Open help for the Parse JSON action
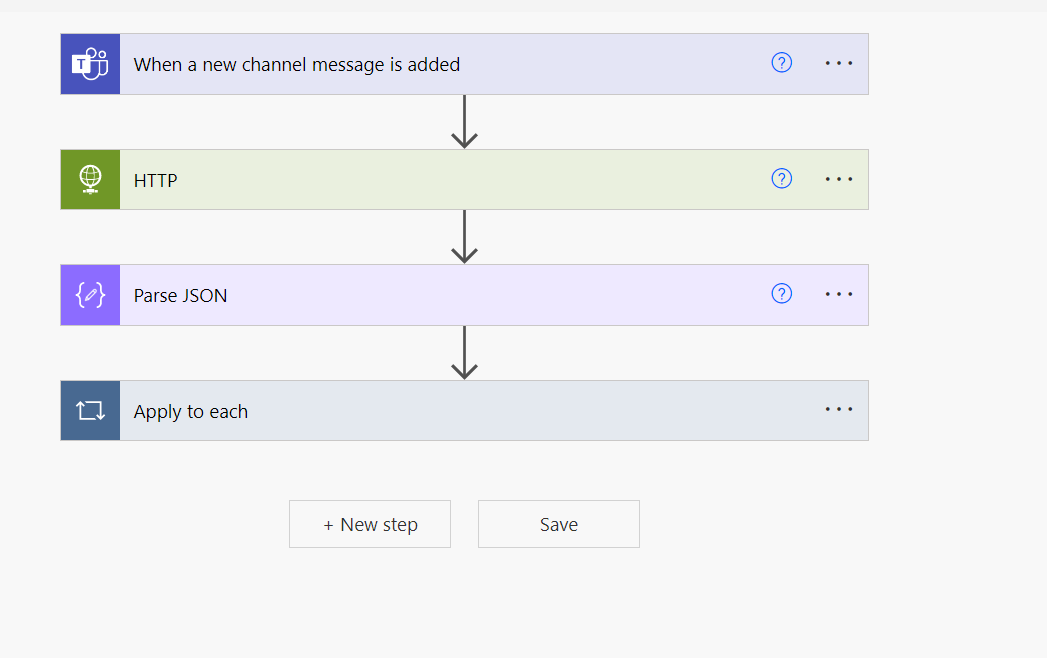This screenshot has height=658, width=1047. pyautogui.click(x=781, y=294)
